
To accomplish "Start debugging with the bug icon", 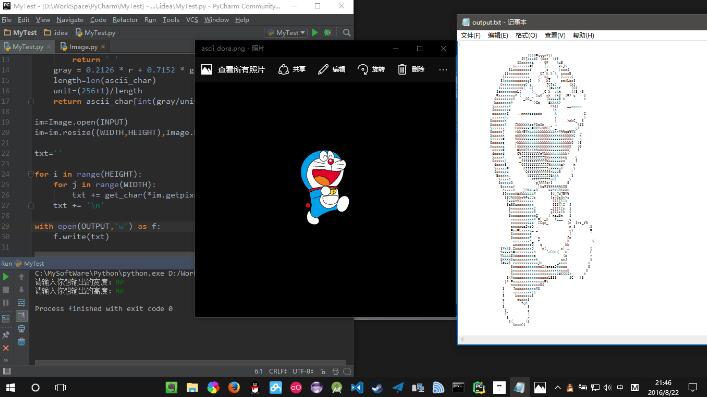I will pos(327,32).
